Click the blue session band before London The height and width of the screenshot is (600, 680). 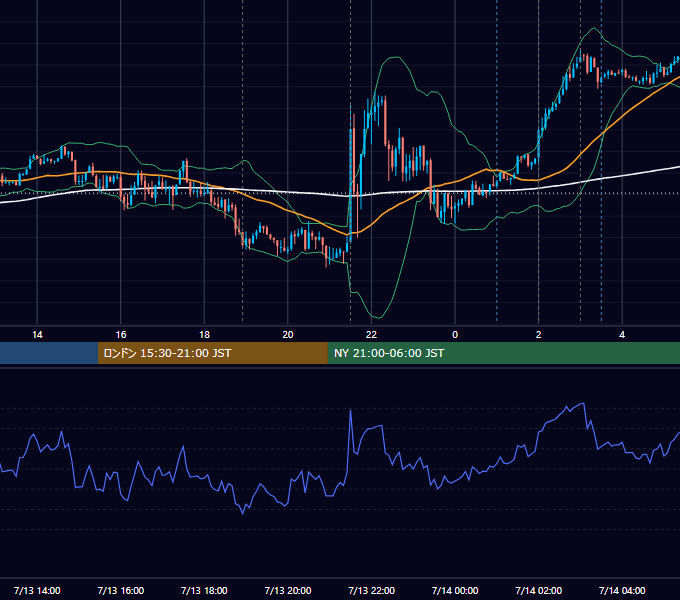coord(49,353)
